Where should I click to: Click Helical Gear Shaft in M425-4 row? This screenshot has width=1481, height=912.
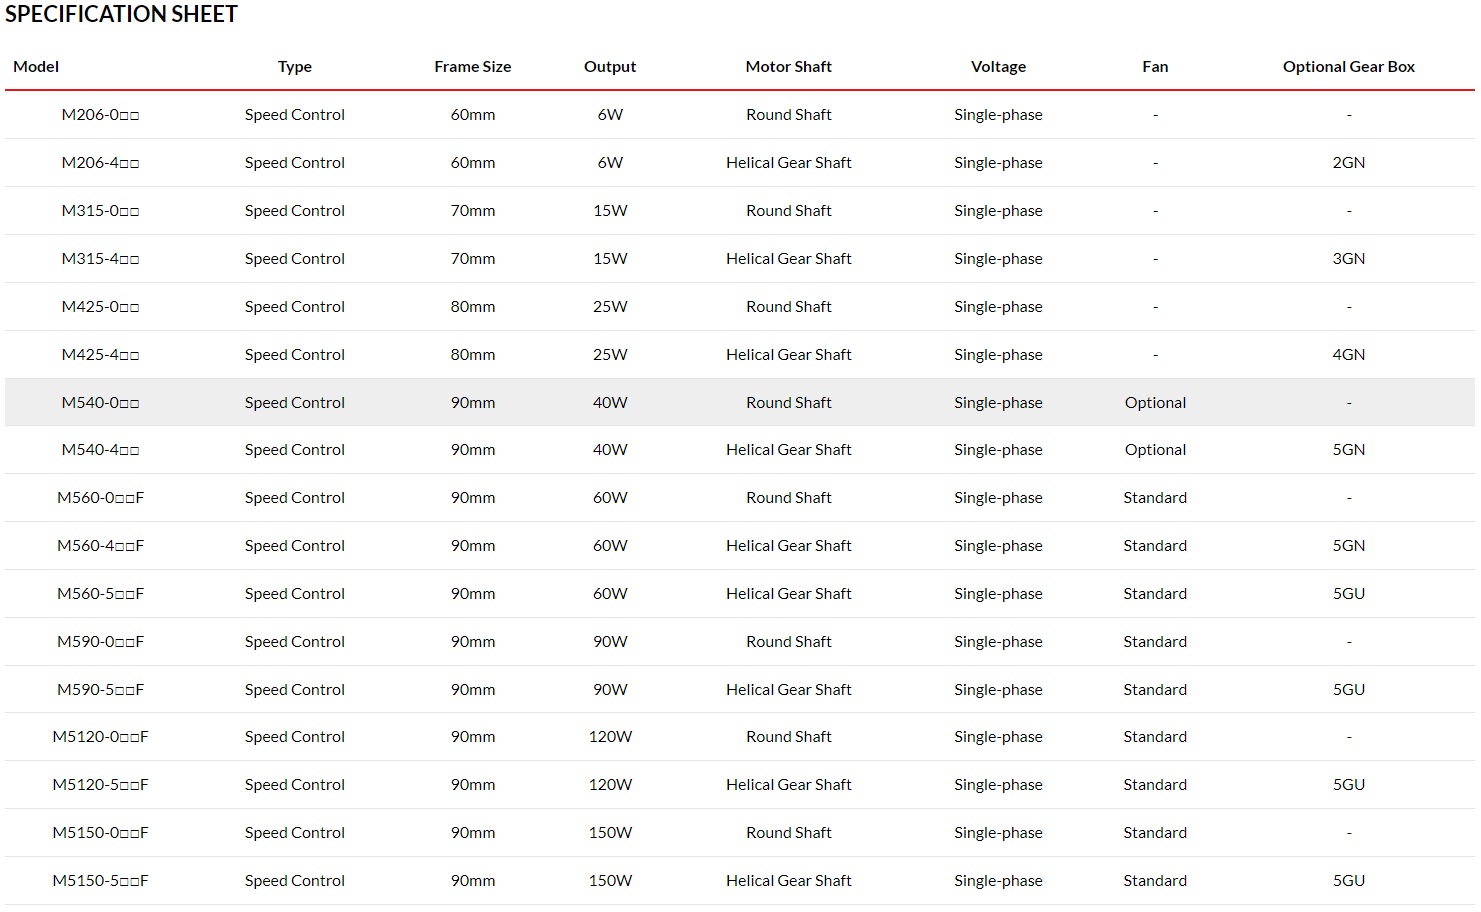(789, 355)
